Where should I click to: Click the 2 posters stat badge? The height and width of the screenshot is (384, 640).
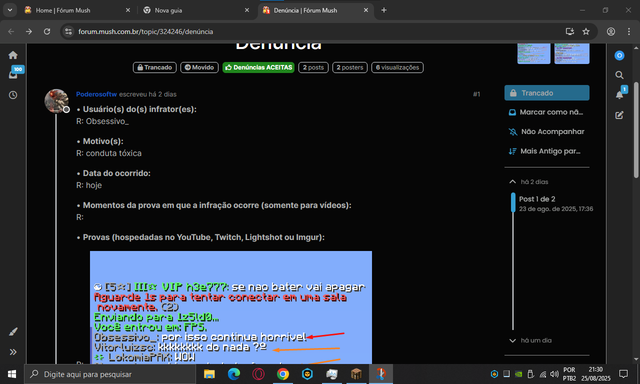(350, 67)
